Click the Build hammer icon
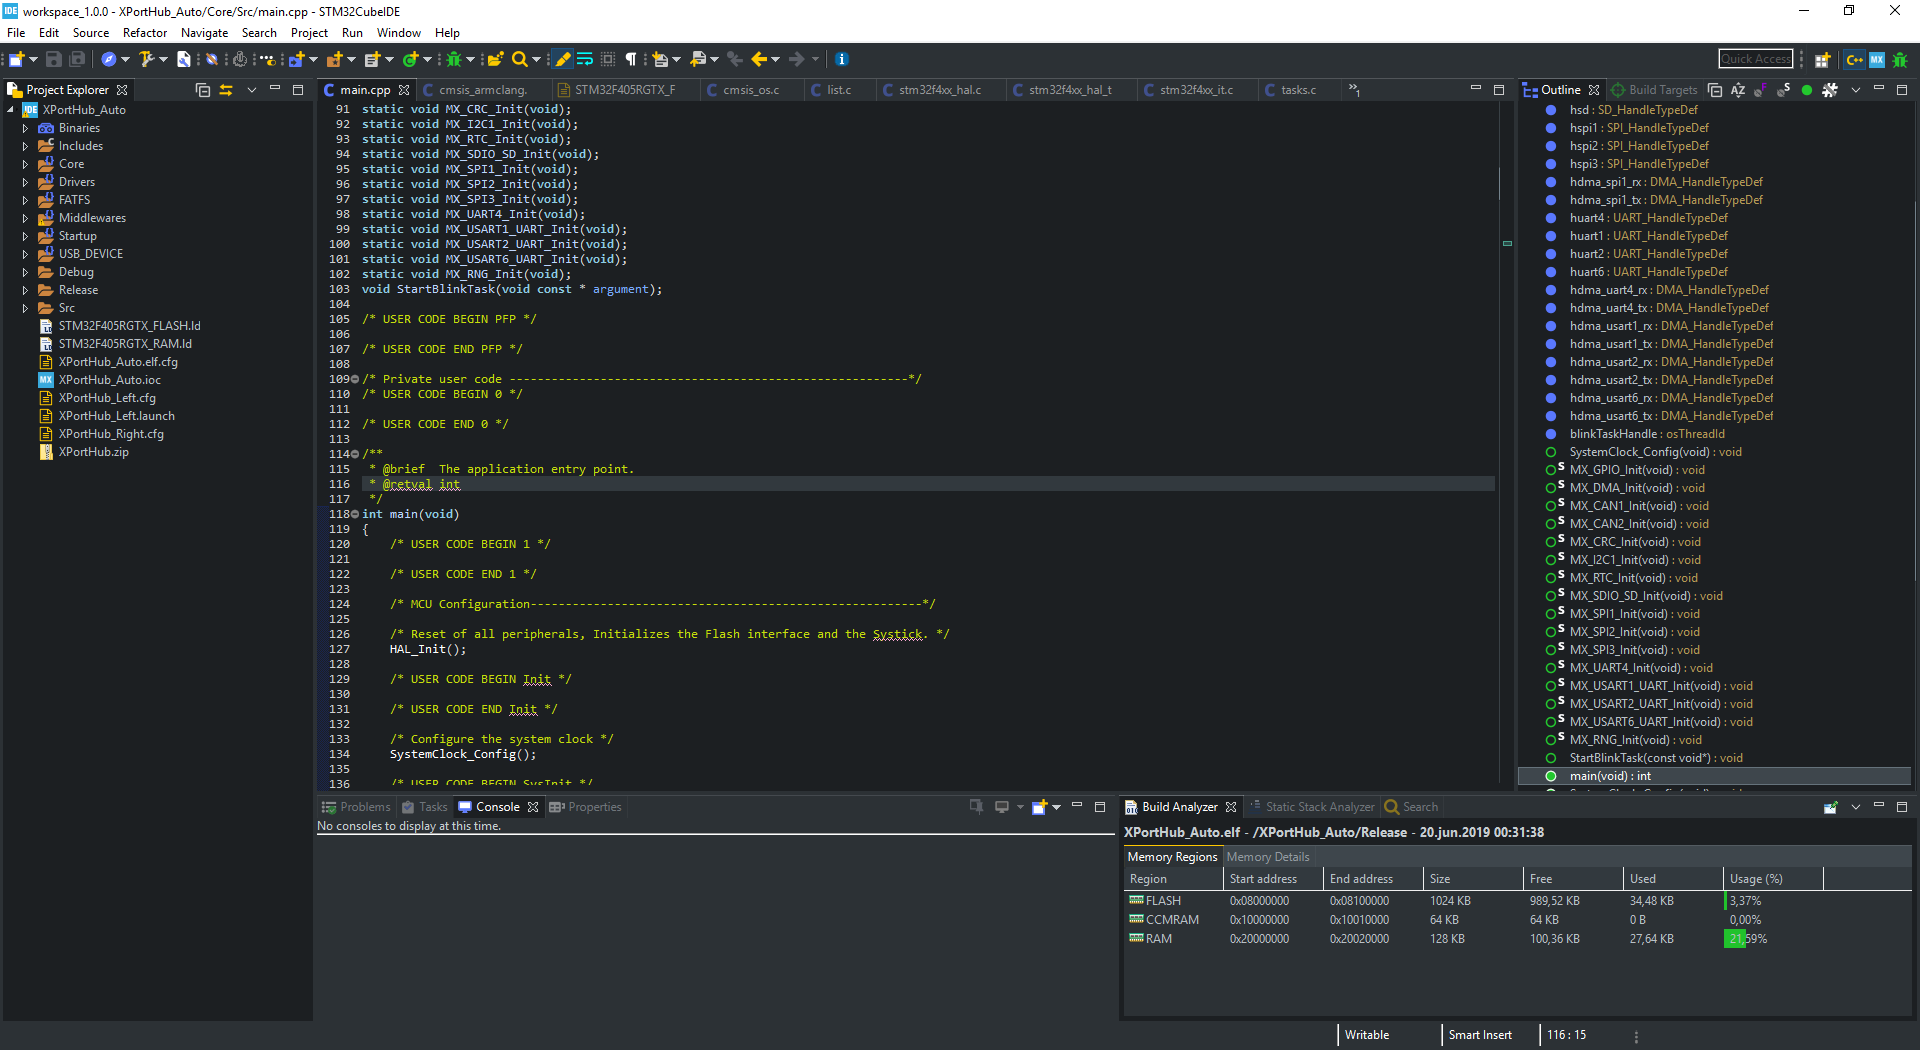 tap(146, 60)
